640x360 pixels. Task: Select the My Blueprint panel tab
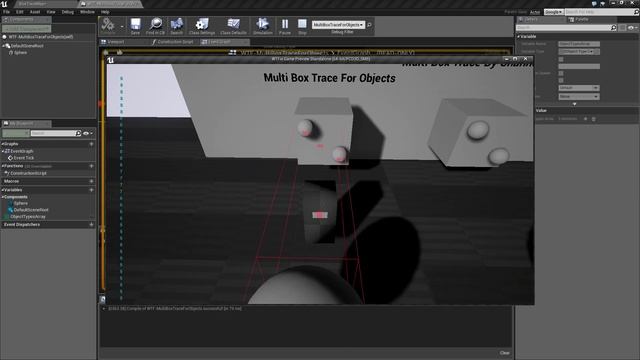[x=27, y=123]
